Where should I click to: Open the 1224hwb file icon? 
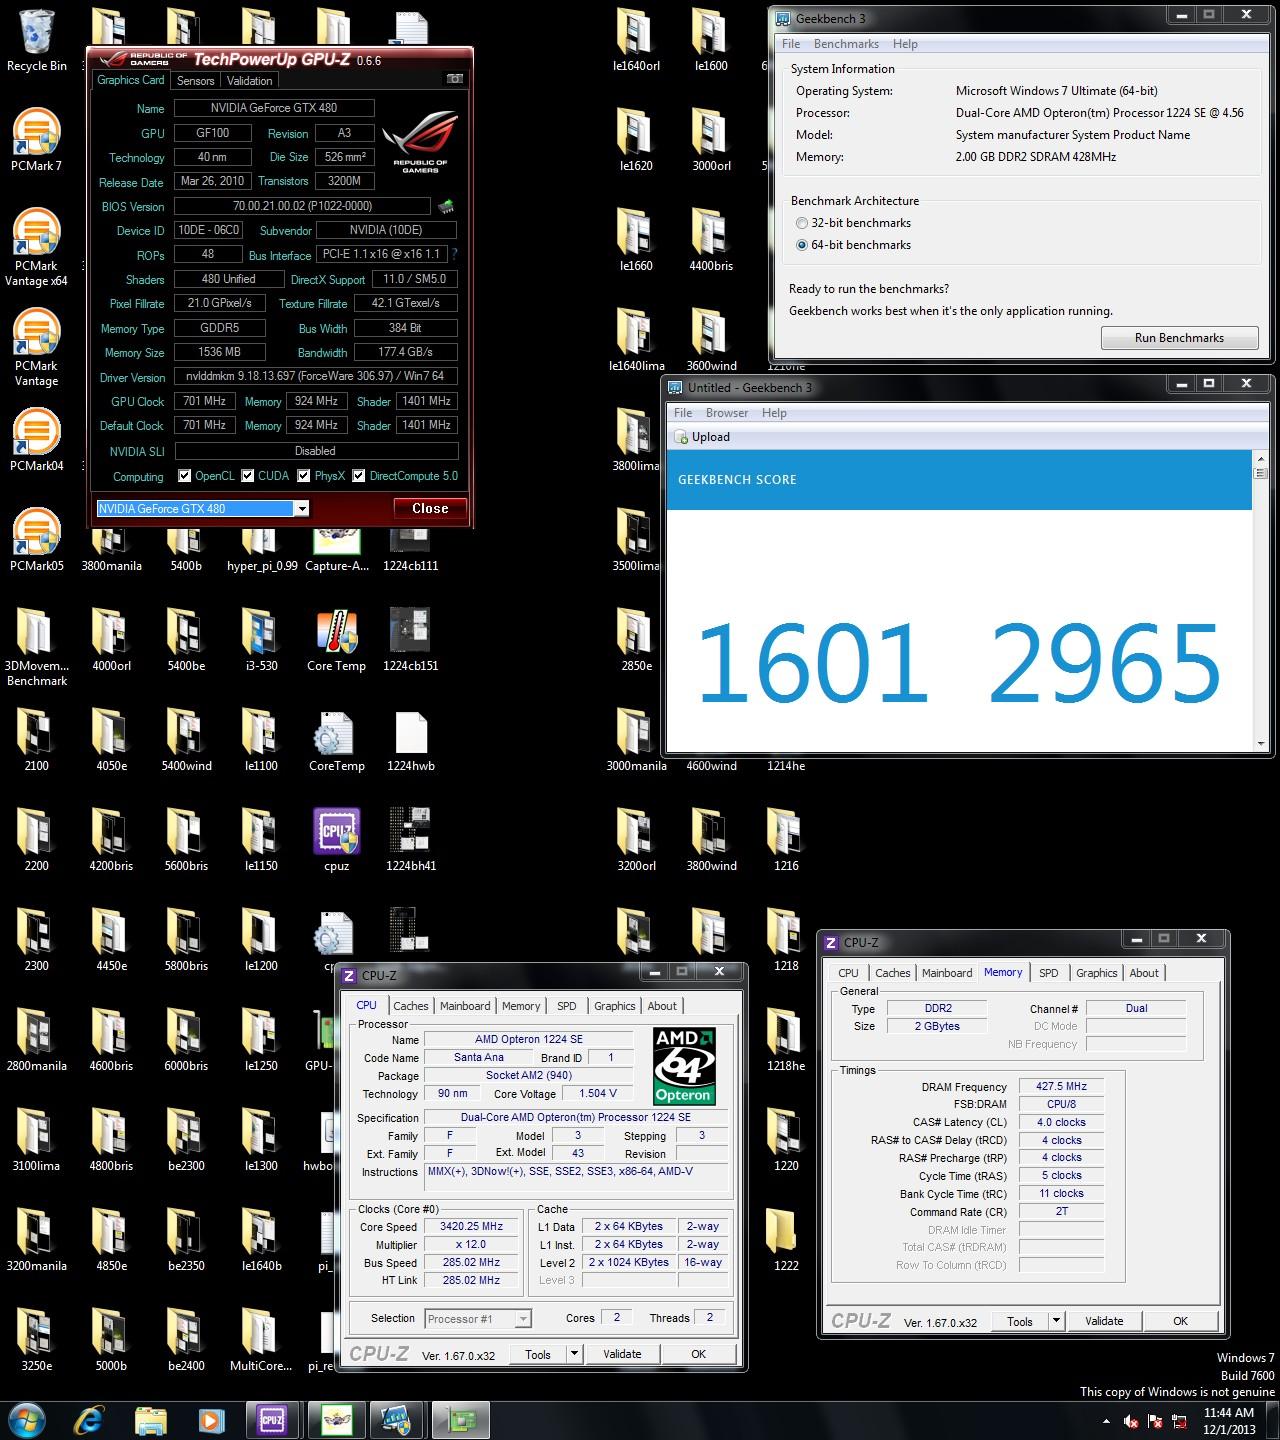[x=411, y=740]
